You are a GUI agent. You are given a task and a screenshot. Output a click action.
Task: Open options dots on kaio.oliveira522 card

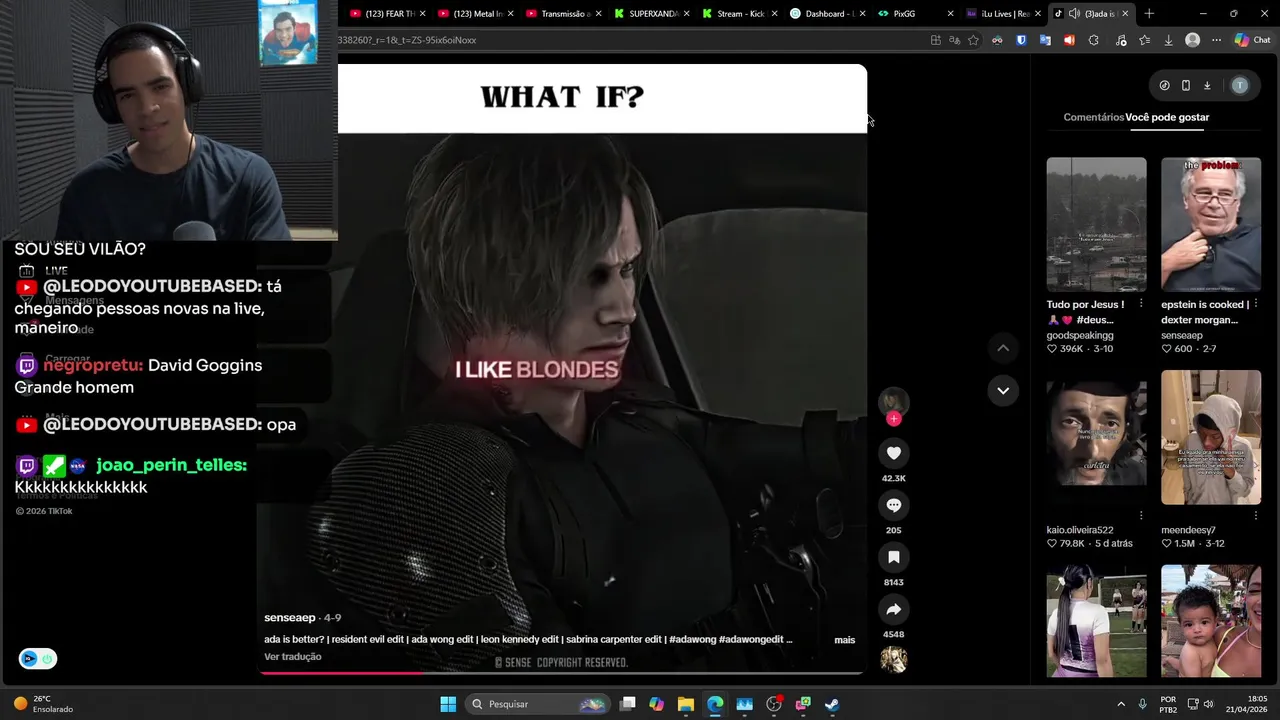[1141, 516]
